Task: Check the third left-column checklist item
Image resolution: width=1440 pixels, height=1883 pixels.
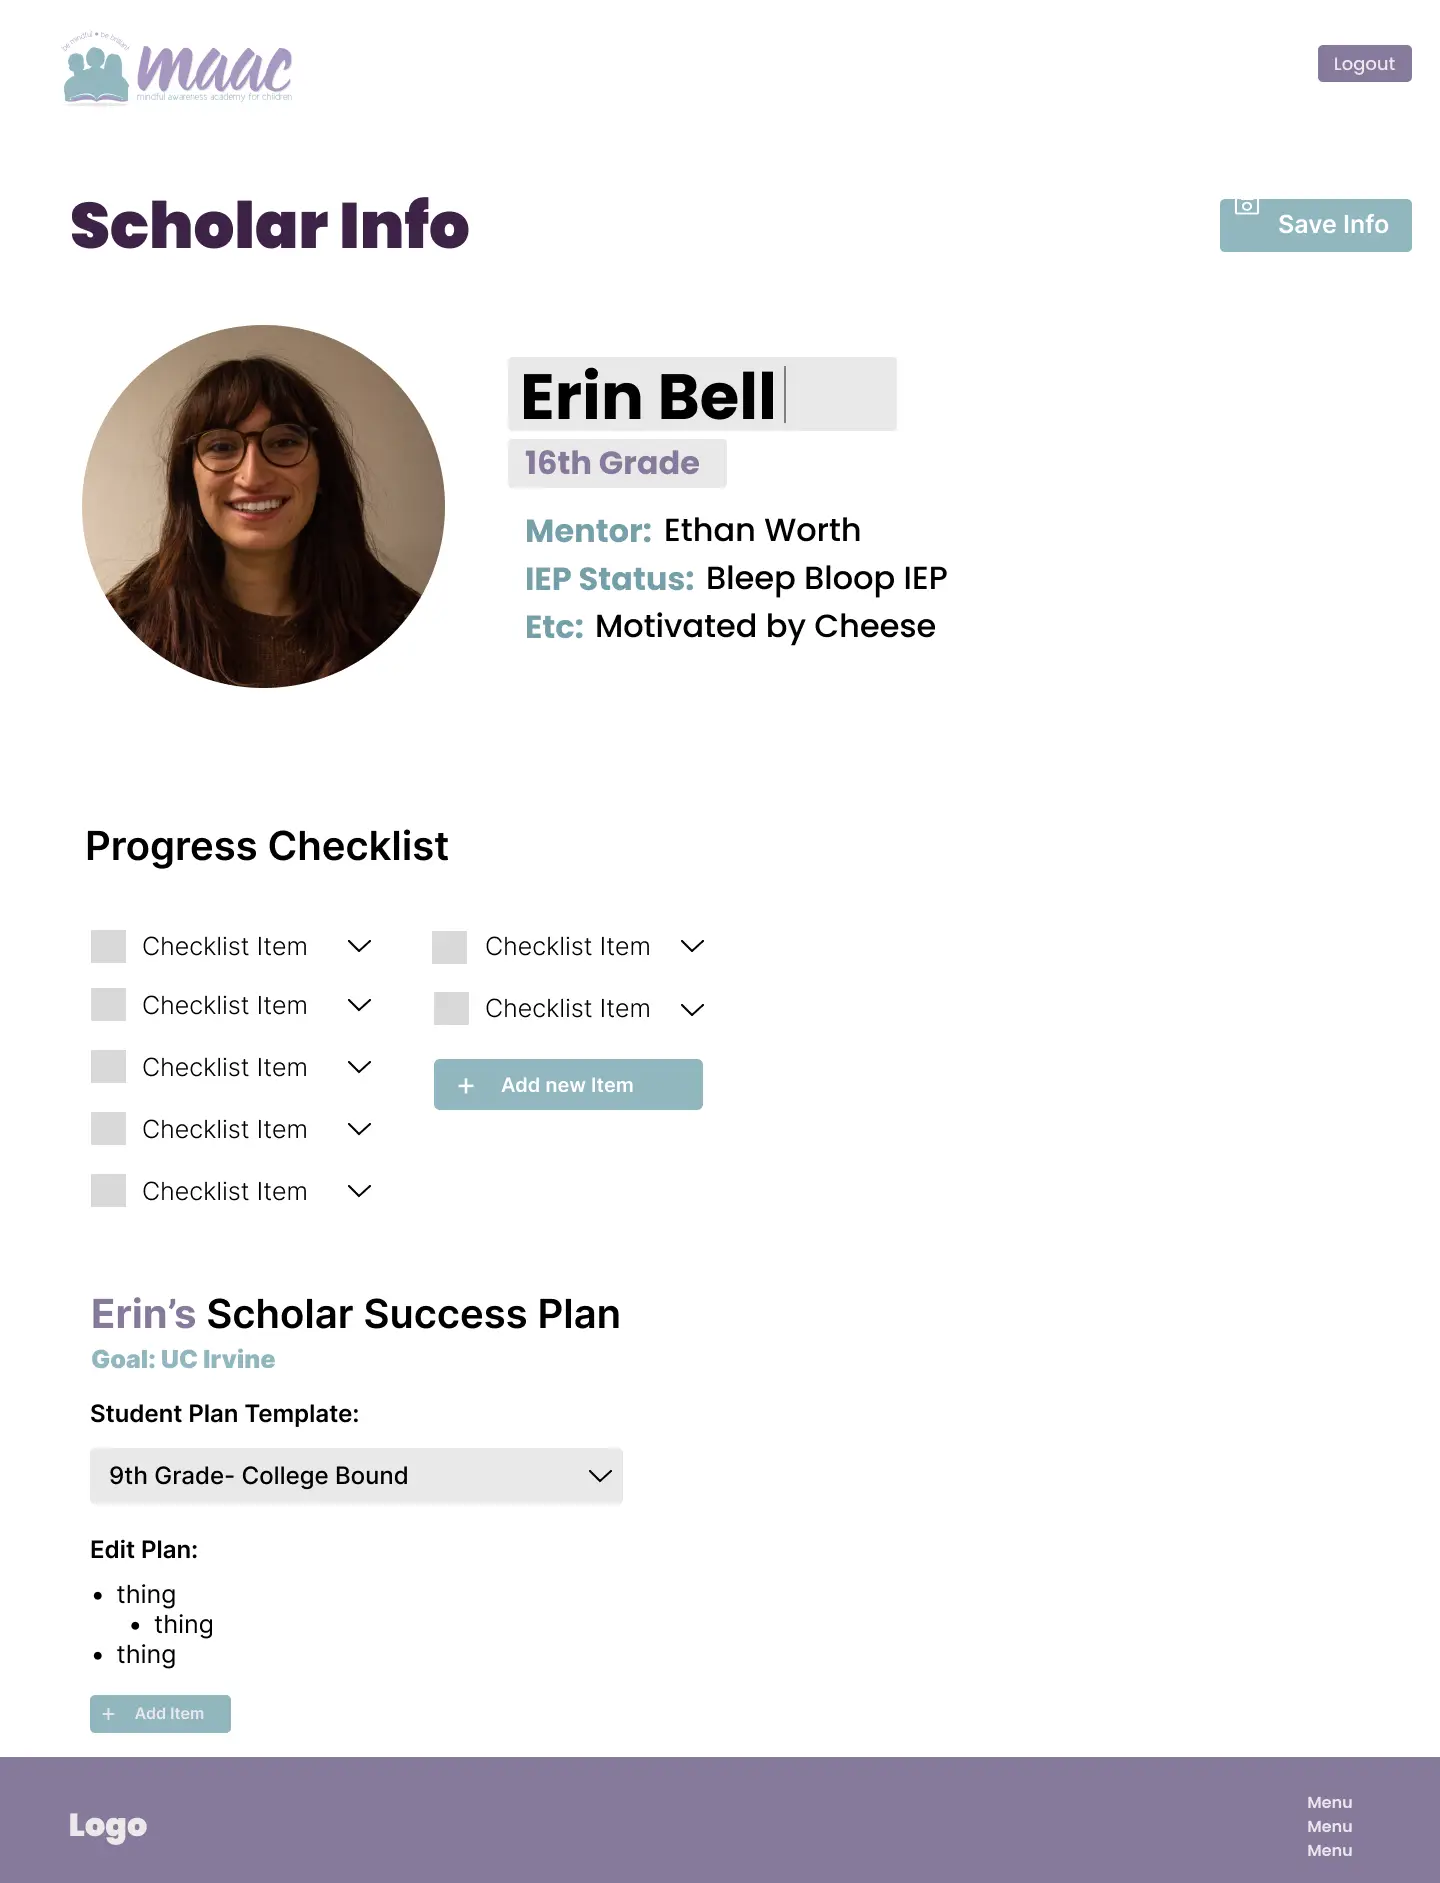Action: (x=108, y=1067)
